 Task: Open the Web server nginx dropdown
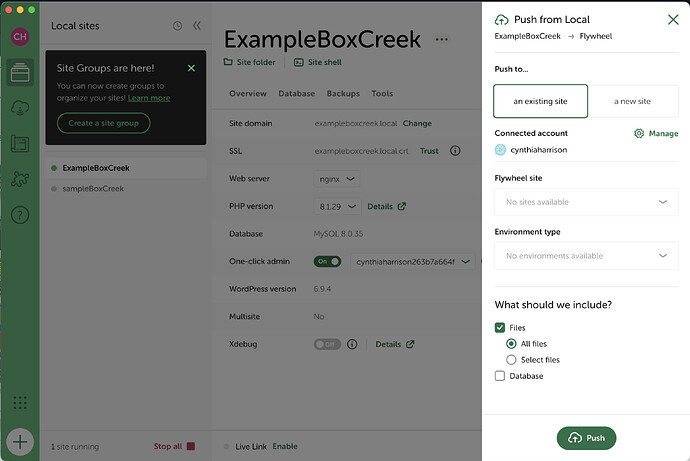337,179
